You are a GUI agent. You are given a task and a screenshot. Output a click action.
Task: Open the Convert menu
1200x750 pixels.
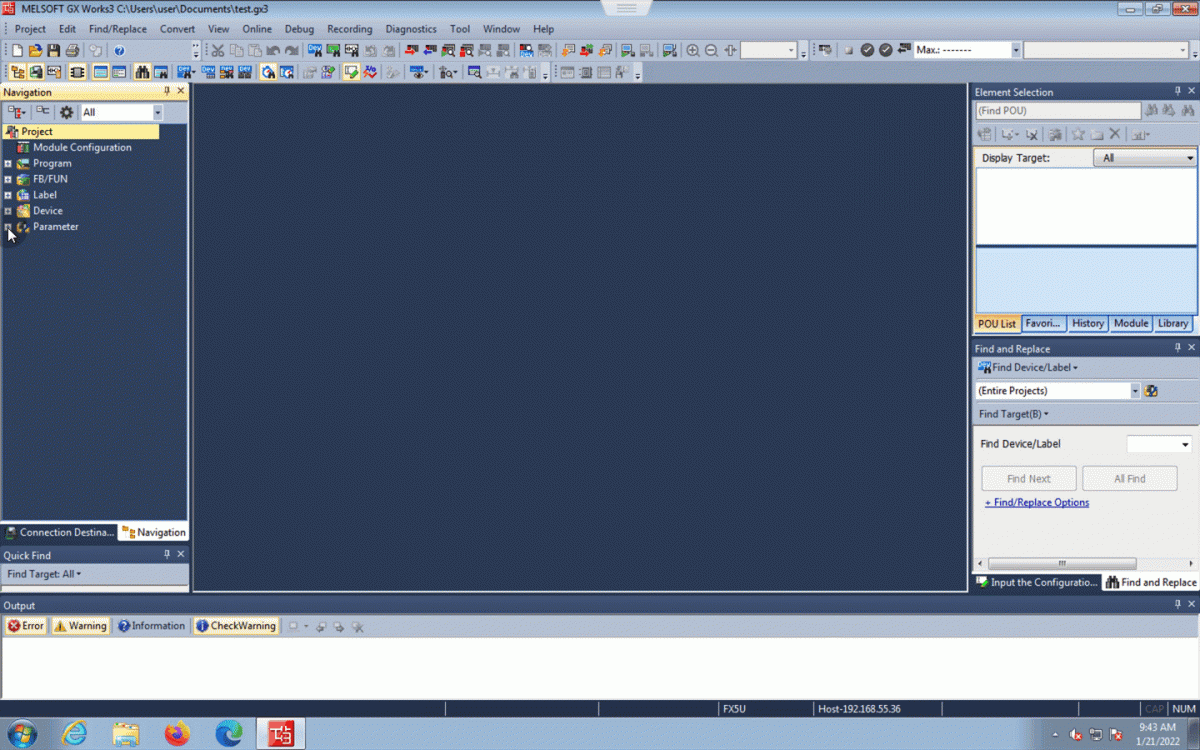coord(177,29)
